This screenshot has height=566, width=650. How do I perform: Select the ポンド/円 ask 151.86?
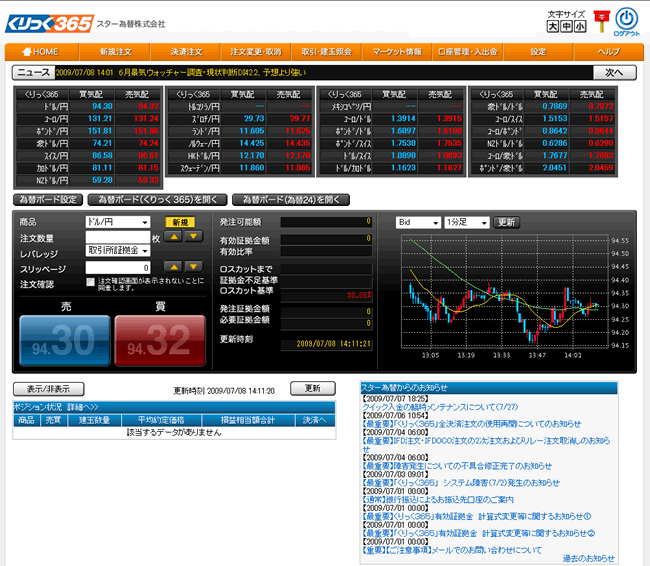(146, 131)
